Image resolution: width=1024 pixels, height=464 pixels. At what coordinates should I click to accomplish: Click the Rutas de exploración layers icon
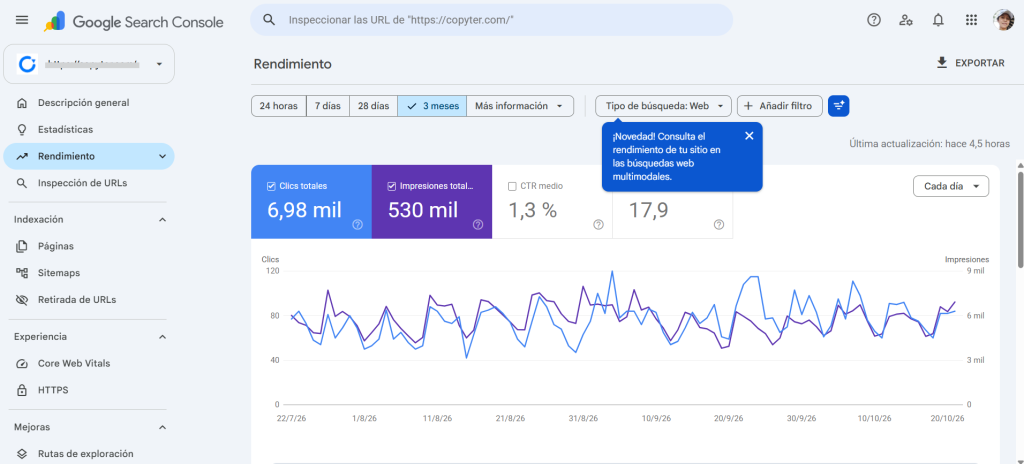pos(22,454)
